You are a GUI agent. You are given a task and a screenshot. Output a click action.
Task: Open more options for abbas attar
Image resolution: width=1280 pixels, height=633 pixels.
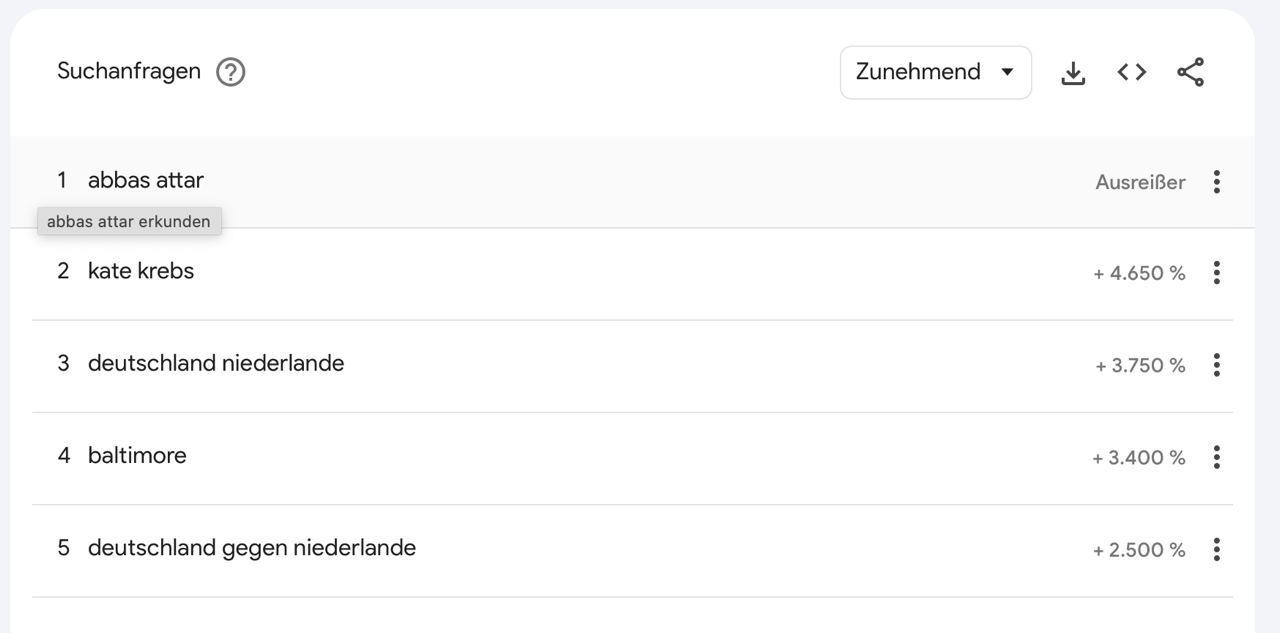click(x=1216, y=182)
